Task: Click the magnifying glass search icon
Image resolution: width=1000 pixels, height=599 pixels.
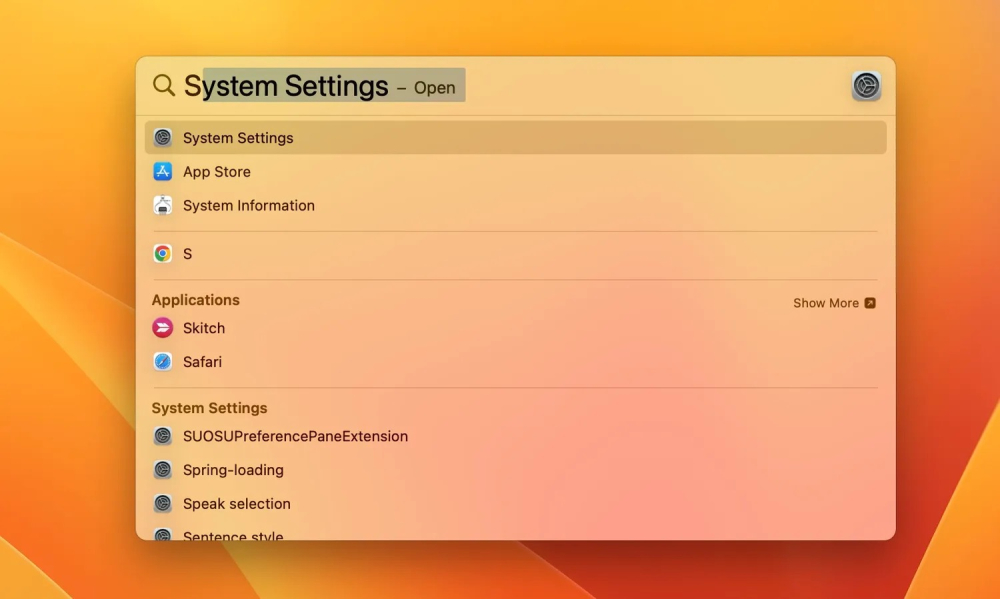Action: (x=163, y=86)
